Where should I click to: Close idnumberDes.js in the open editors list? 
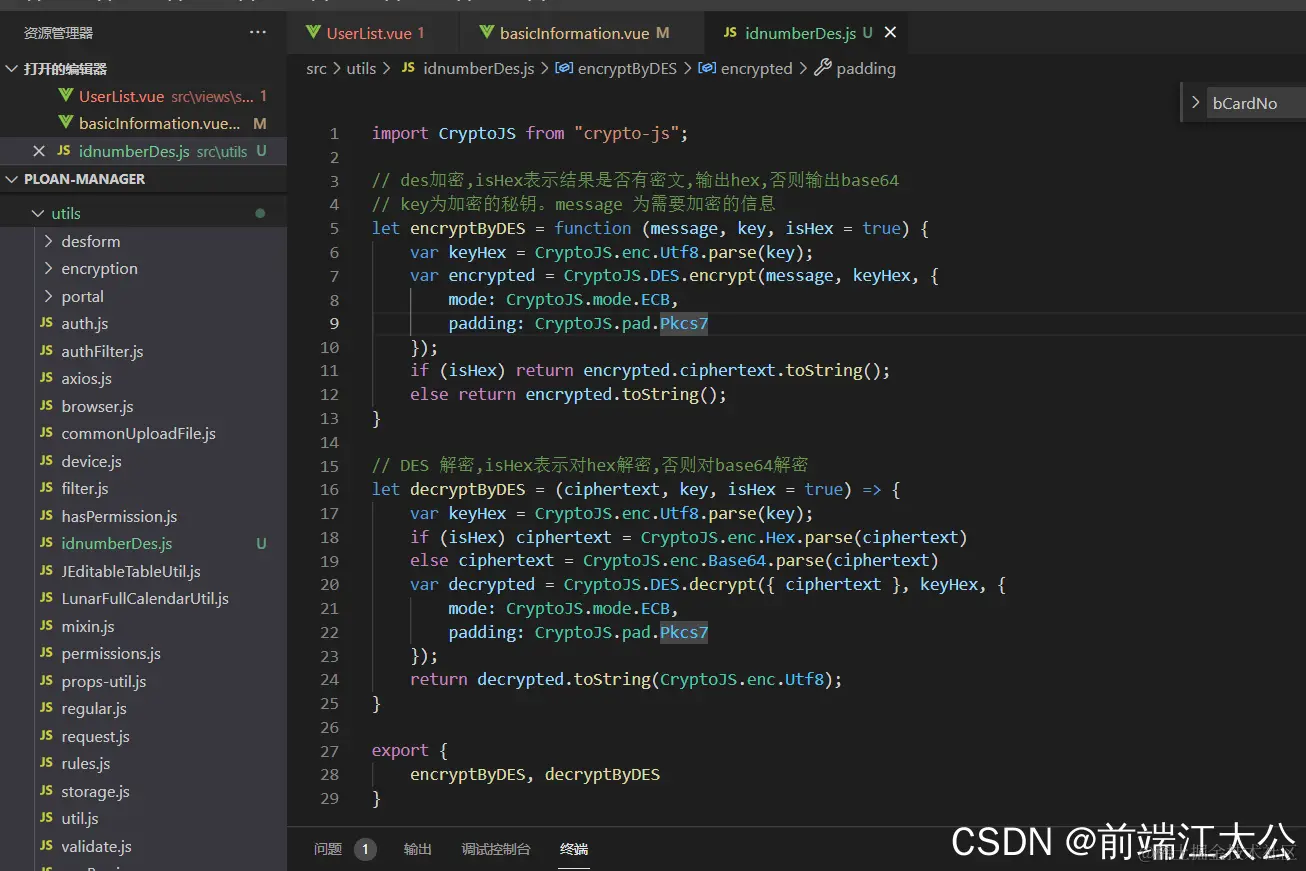pyautogui.click(x=39, y=151)
